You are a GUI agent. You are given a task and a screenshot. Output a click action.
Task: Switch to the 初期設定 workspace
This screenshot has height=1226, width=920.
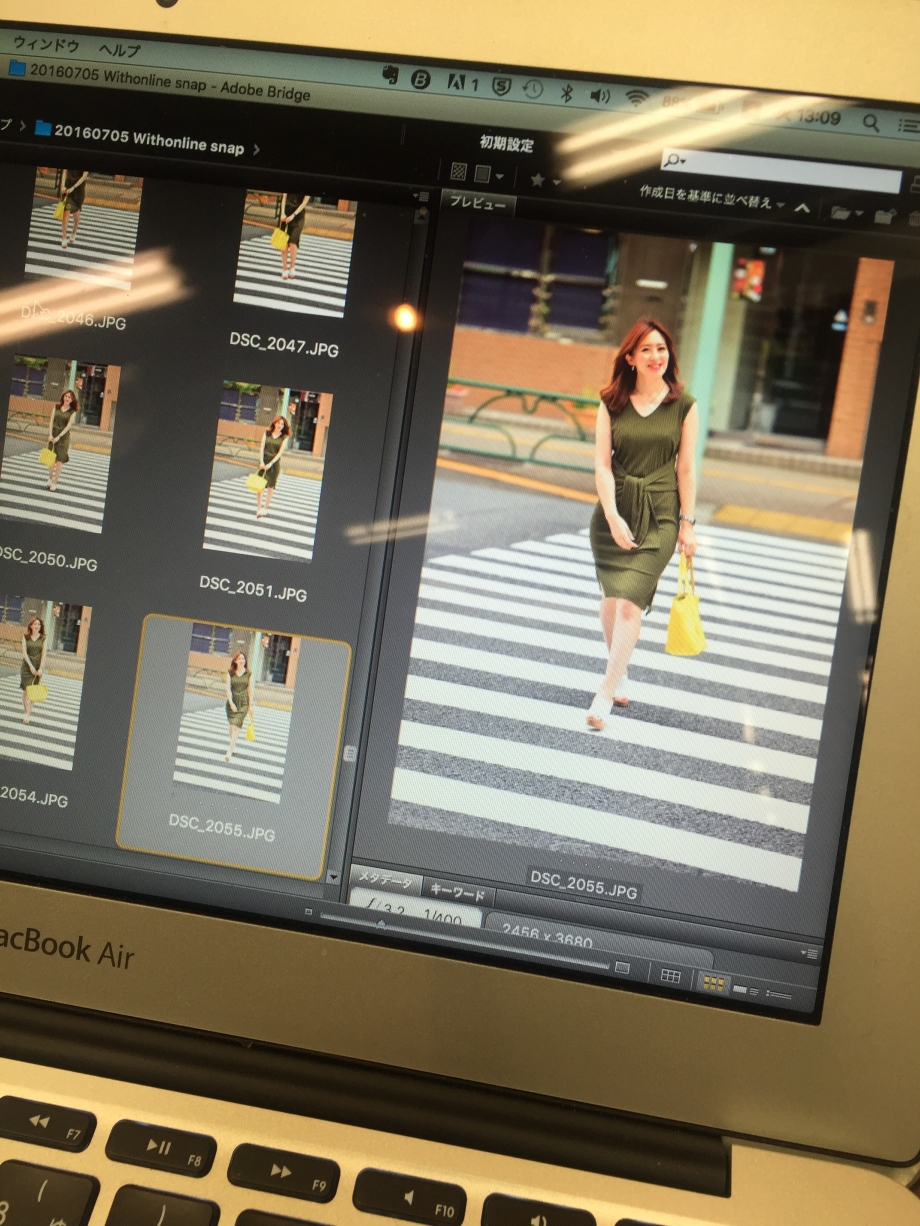(x=507, y=143)
